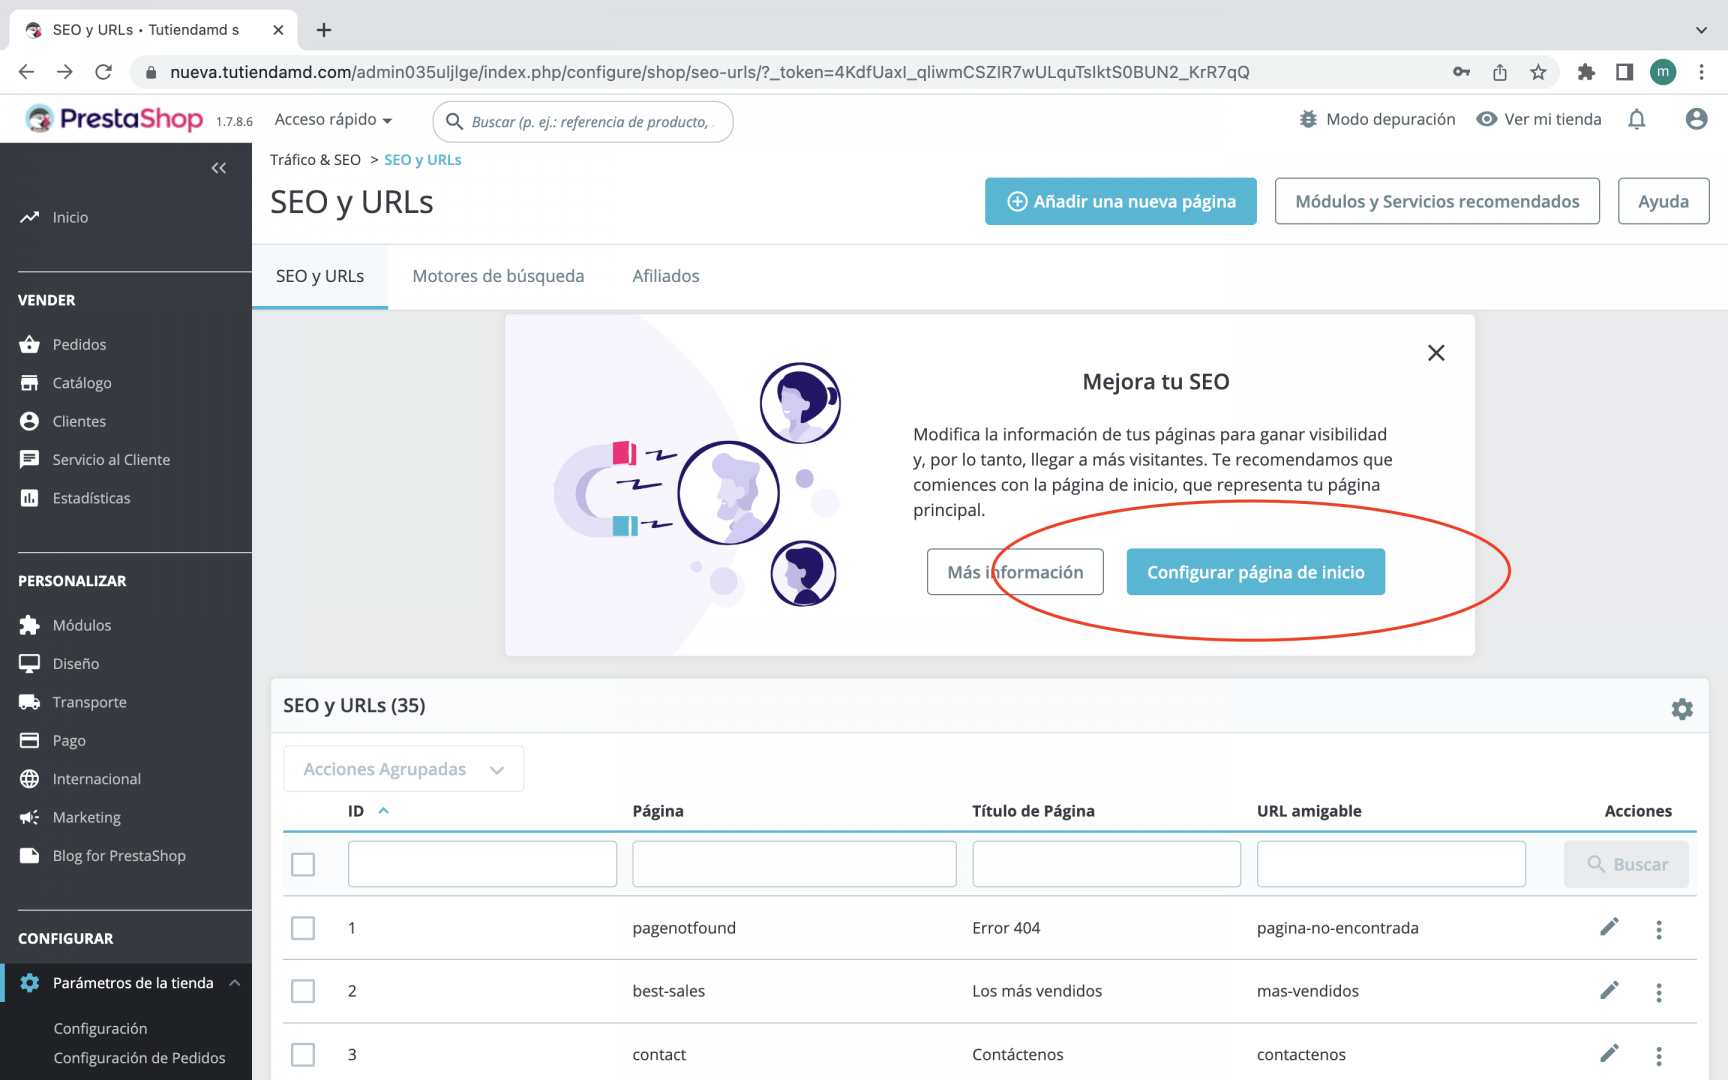Focus the top Buscar search field
The image size is (1728, 1080).
[x=583, y=122]
